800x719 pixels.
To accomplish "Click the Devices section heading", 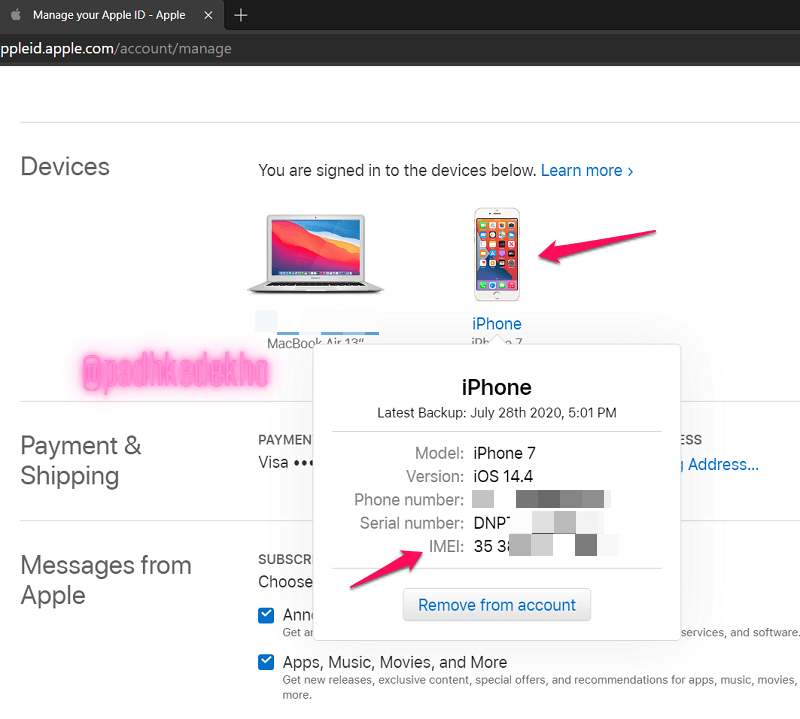I will click(65, 166).
